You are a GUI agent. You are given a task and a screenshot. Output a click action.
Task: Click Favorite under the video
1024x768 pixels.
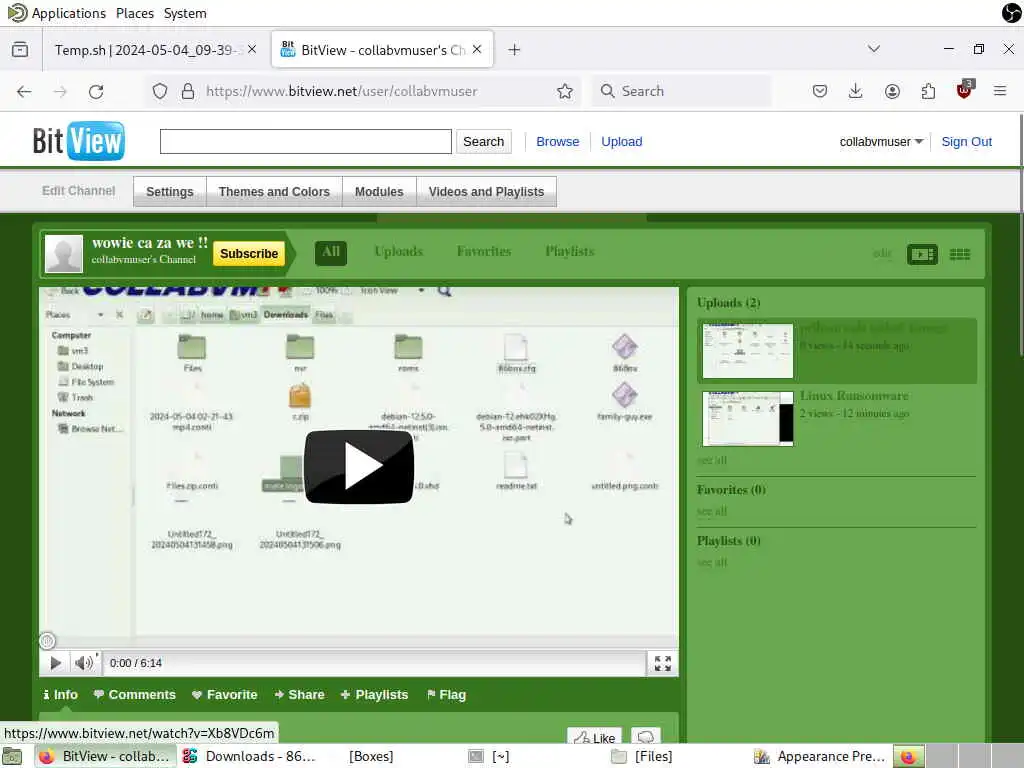pos(225,695)
